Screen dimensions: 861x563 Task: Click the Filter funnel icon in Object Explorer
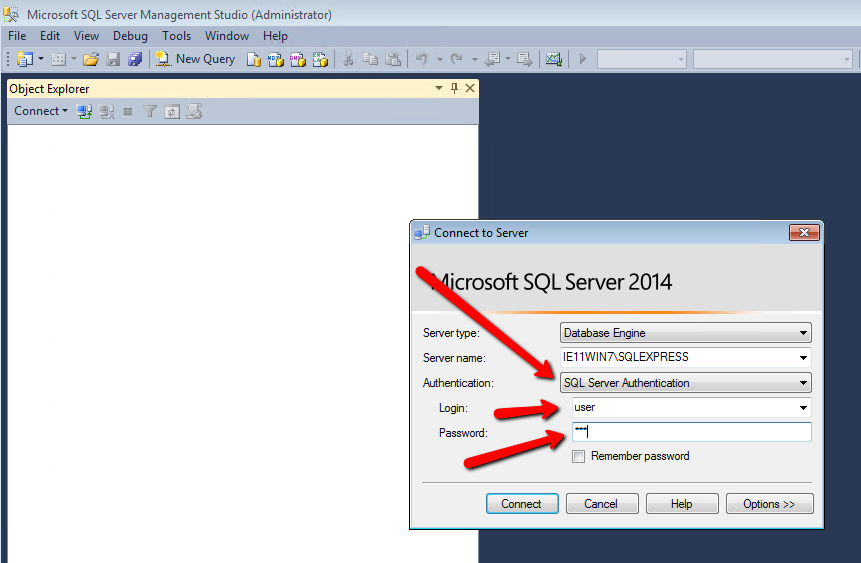coord(150,112)
